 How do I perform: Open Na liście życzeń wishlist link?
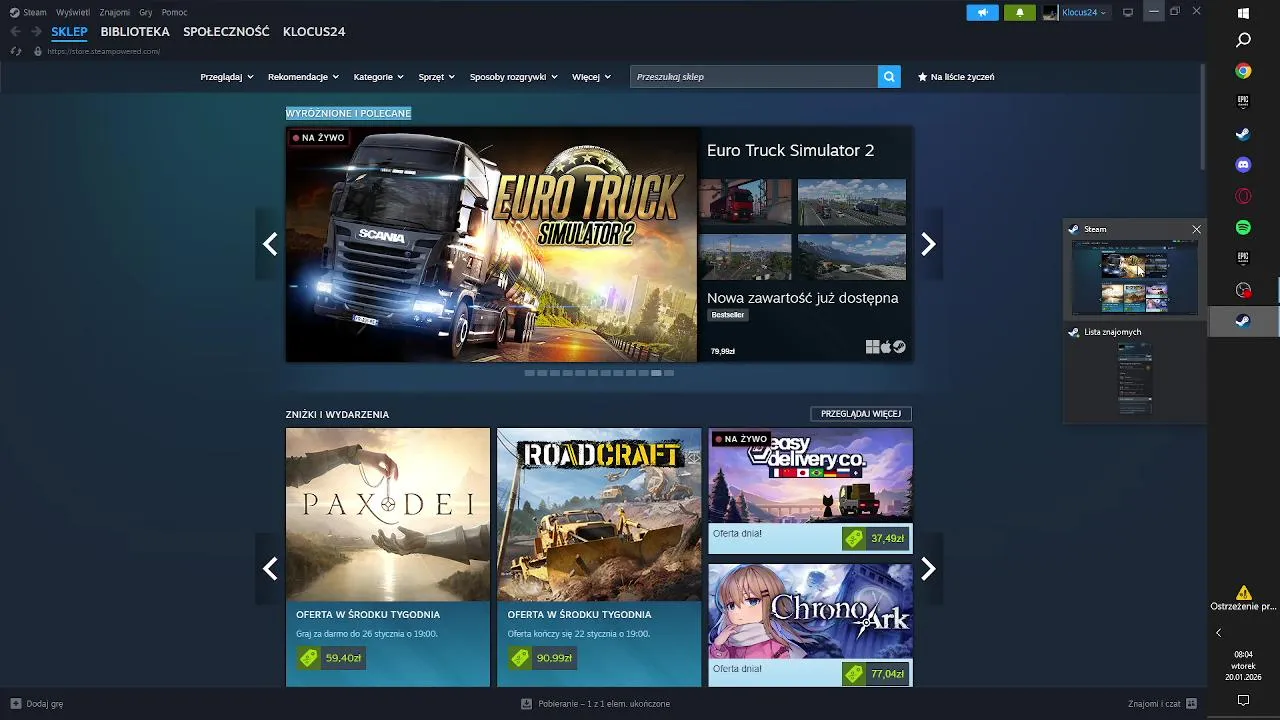[956, 77]
